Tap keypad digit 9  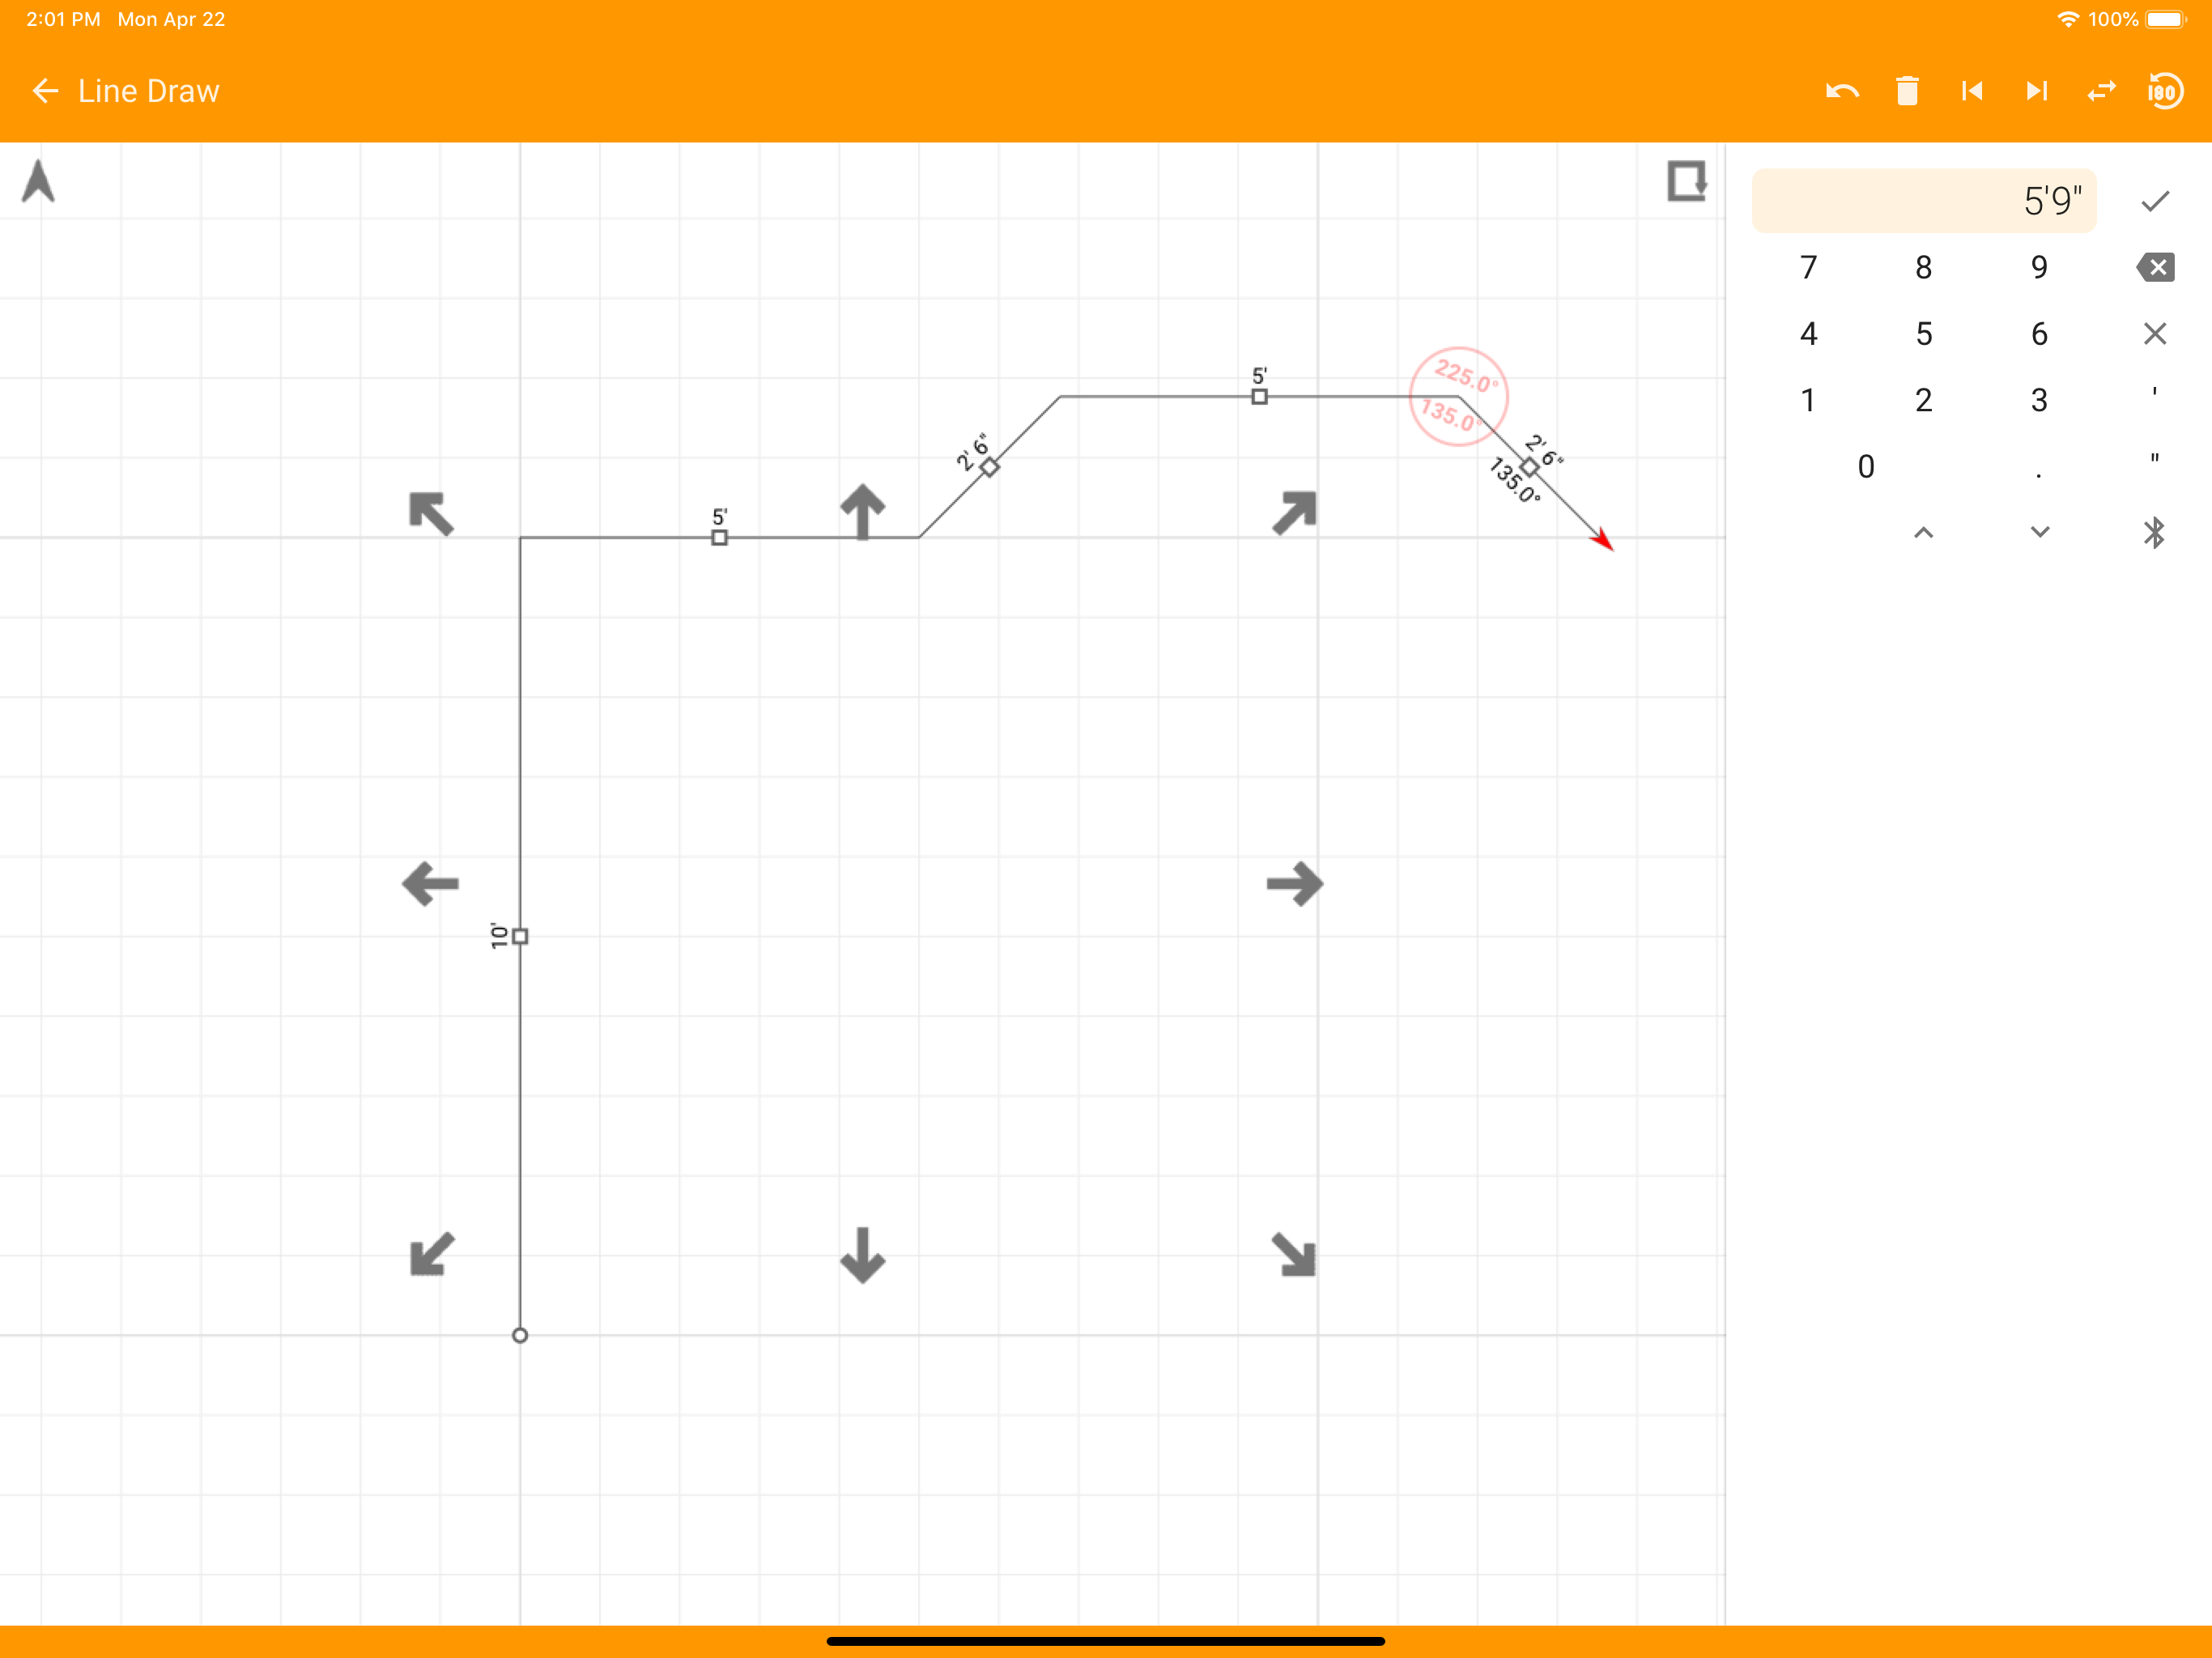2039,267
